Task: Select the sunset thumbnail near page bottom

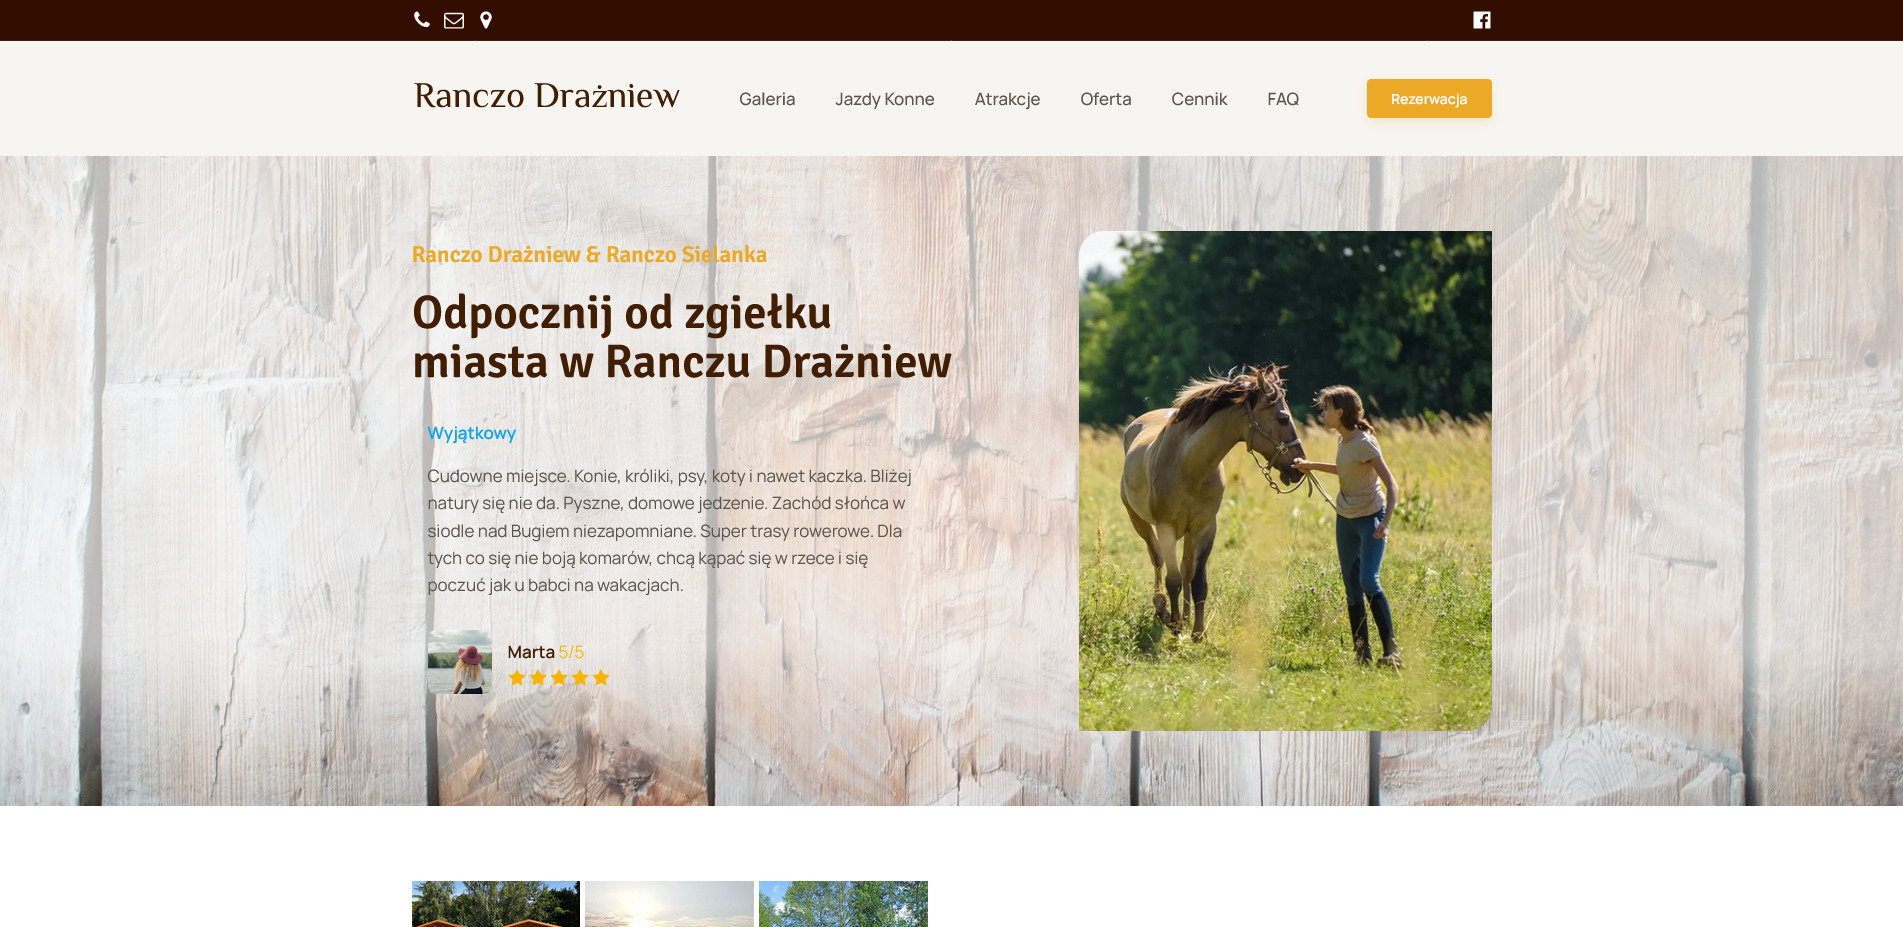Action: [668, 905]
